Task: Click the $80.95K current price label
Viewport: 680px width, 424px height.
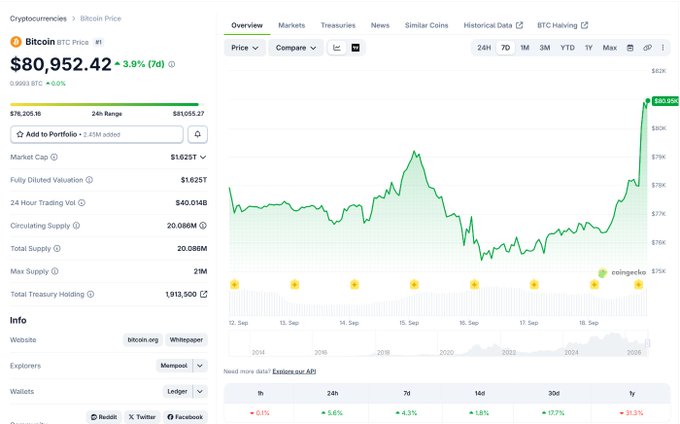Action: point(665,101)
